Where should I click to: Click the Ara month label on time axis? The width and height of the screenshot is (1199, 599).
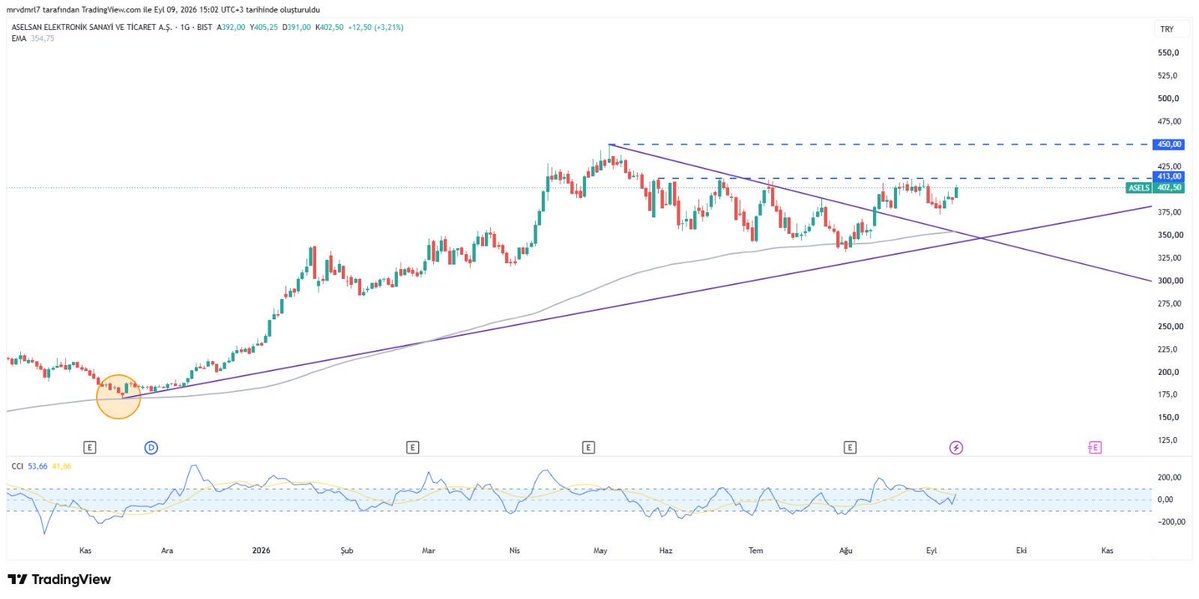coord(166,551)
